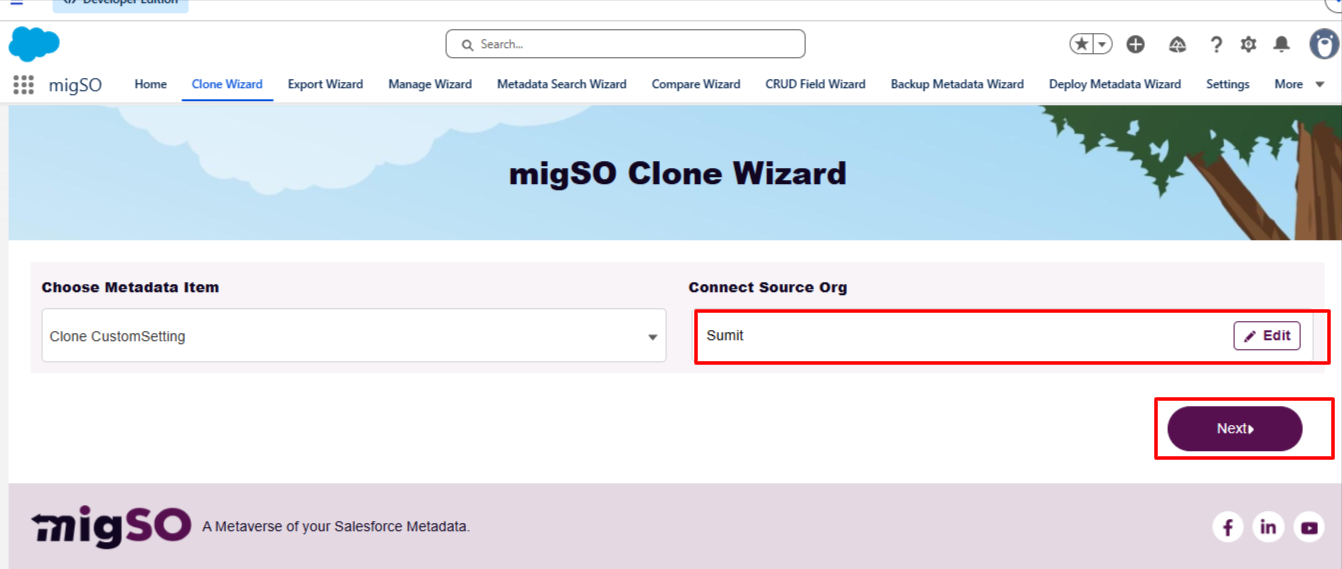The image size is (1342, 569).
Task: Open the Deploy Metadata Wizard tab
Action: tap(1115, 84)
